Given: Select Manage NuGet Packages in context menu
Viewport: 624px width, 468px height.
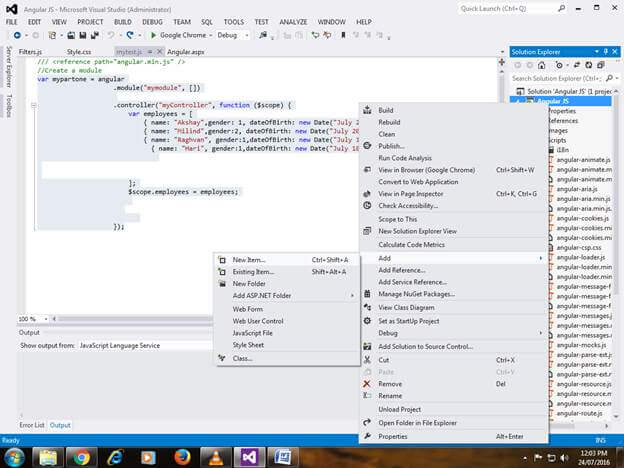Looking at the screenshot, I should pyautogui.click(x=416, y=295).
